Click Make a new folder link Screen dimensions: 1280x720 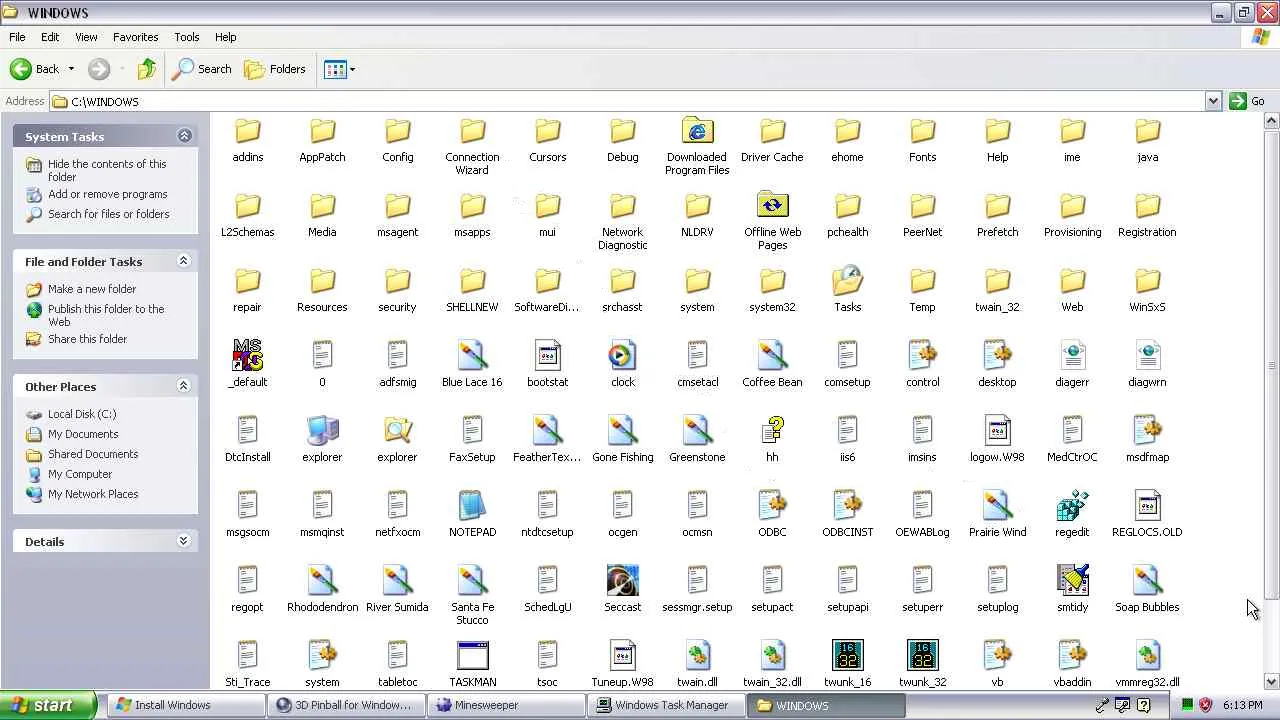pos(92,289)
